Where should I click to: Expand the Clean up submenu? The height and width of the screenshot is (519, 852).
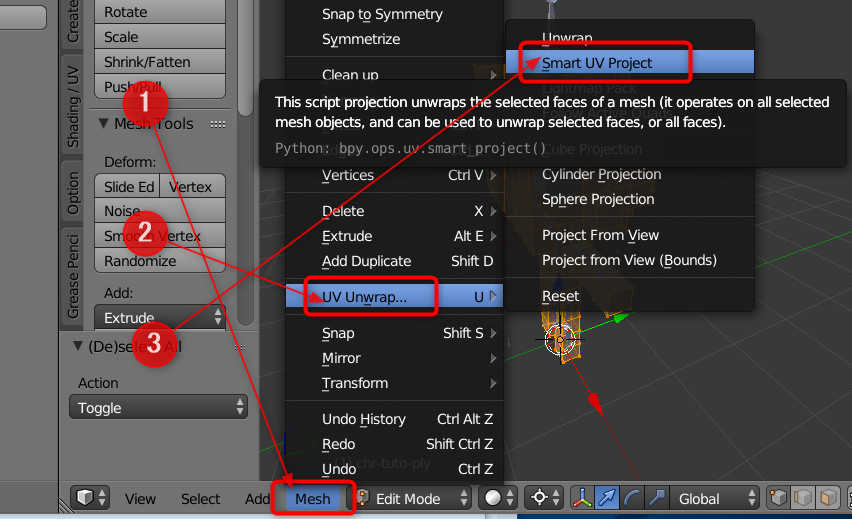[394, 74]
